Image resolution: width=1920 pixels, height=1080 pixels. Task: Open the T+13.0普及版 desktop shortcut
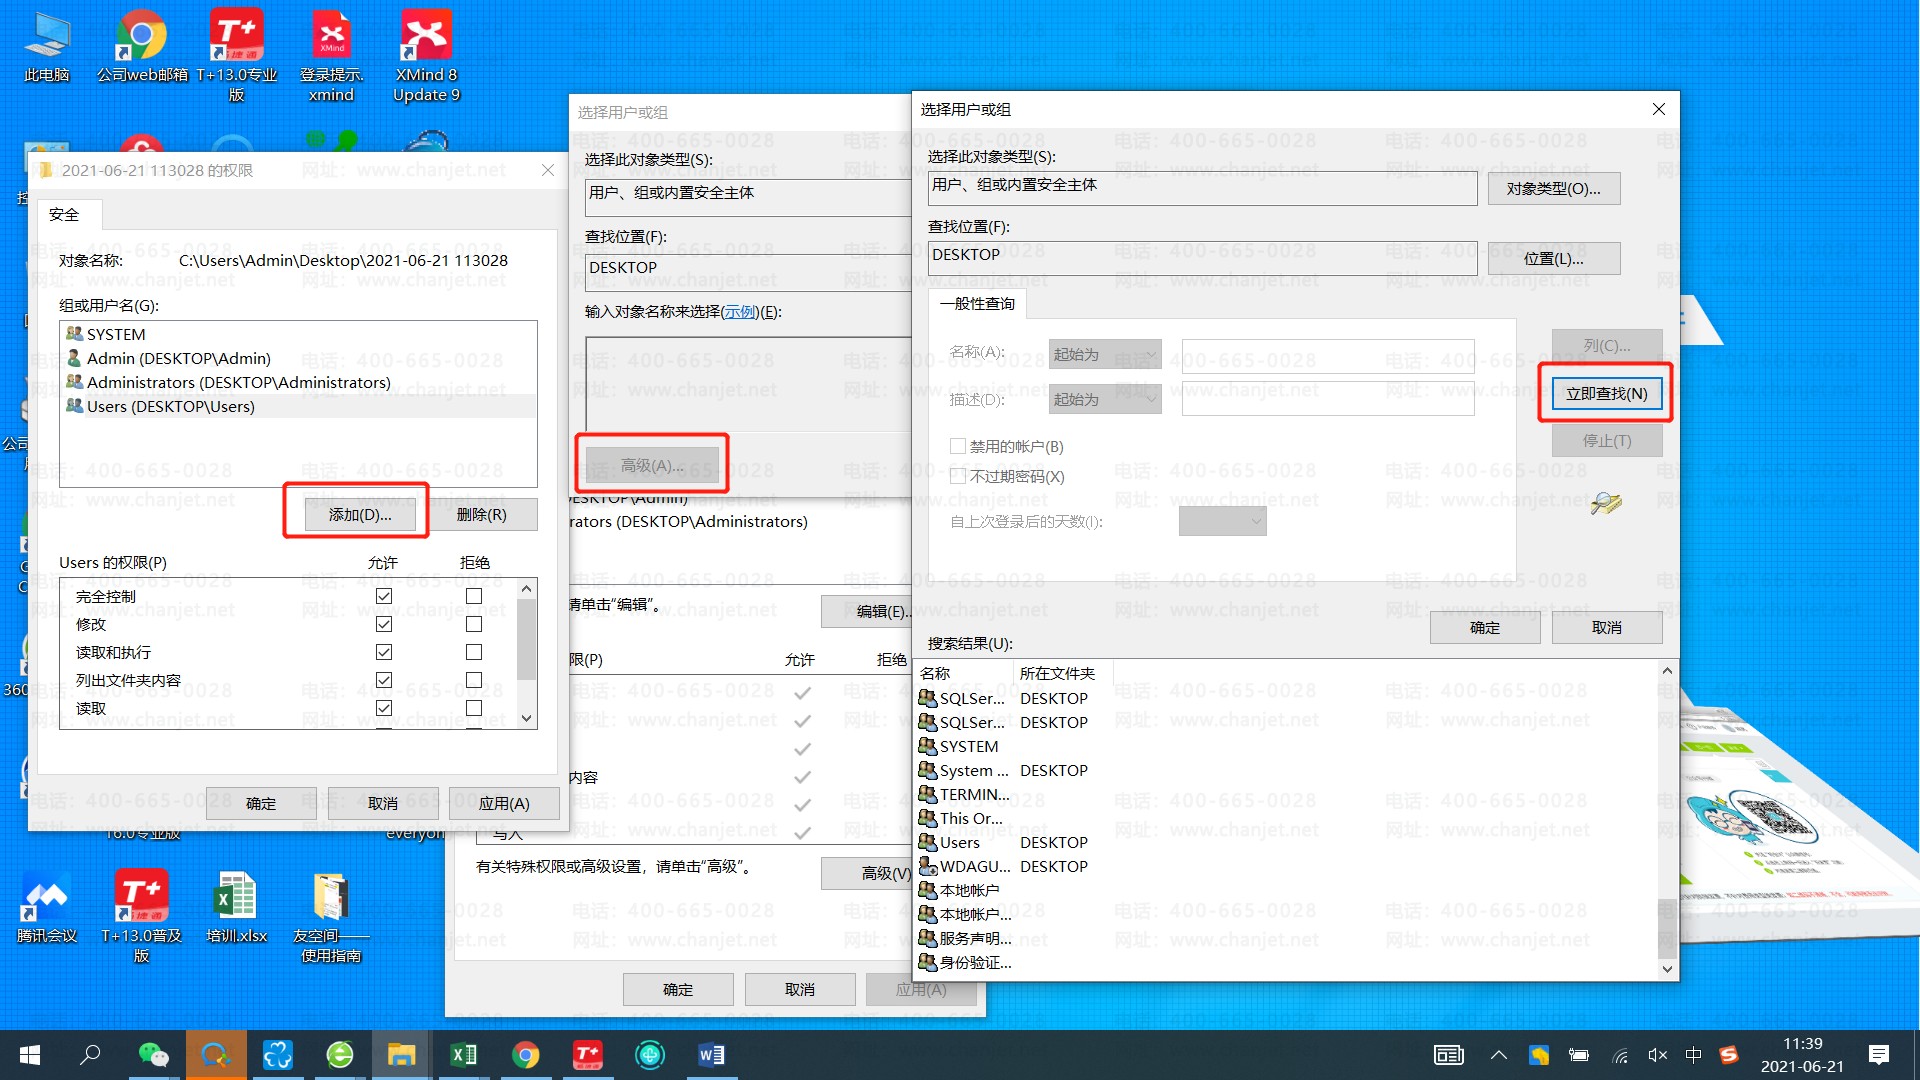point(142,916)
